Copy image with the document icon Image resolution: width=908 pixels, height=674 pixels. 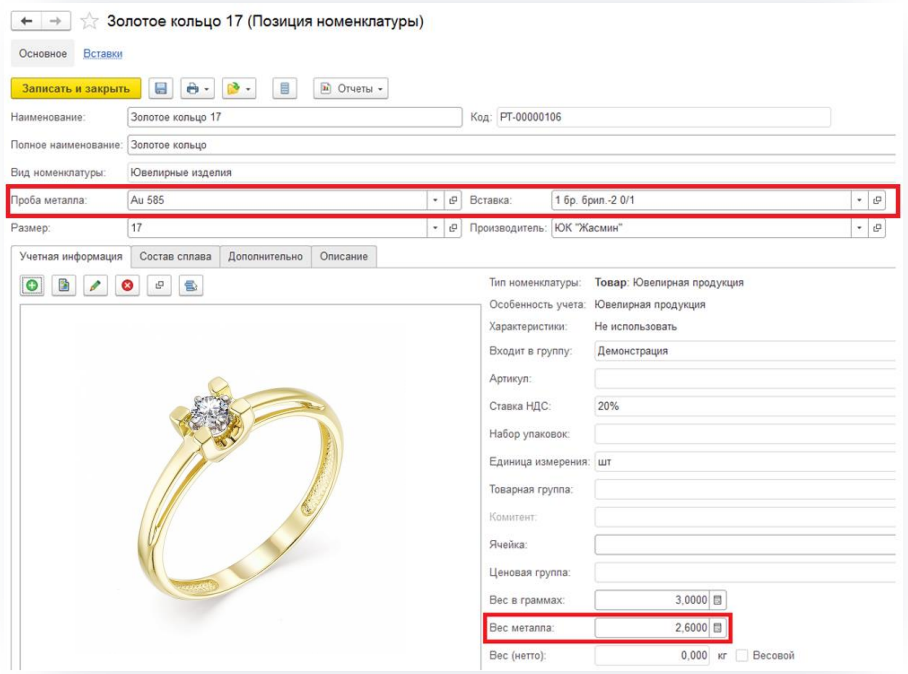(64, 285)
